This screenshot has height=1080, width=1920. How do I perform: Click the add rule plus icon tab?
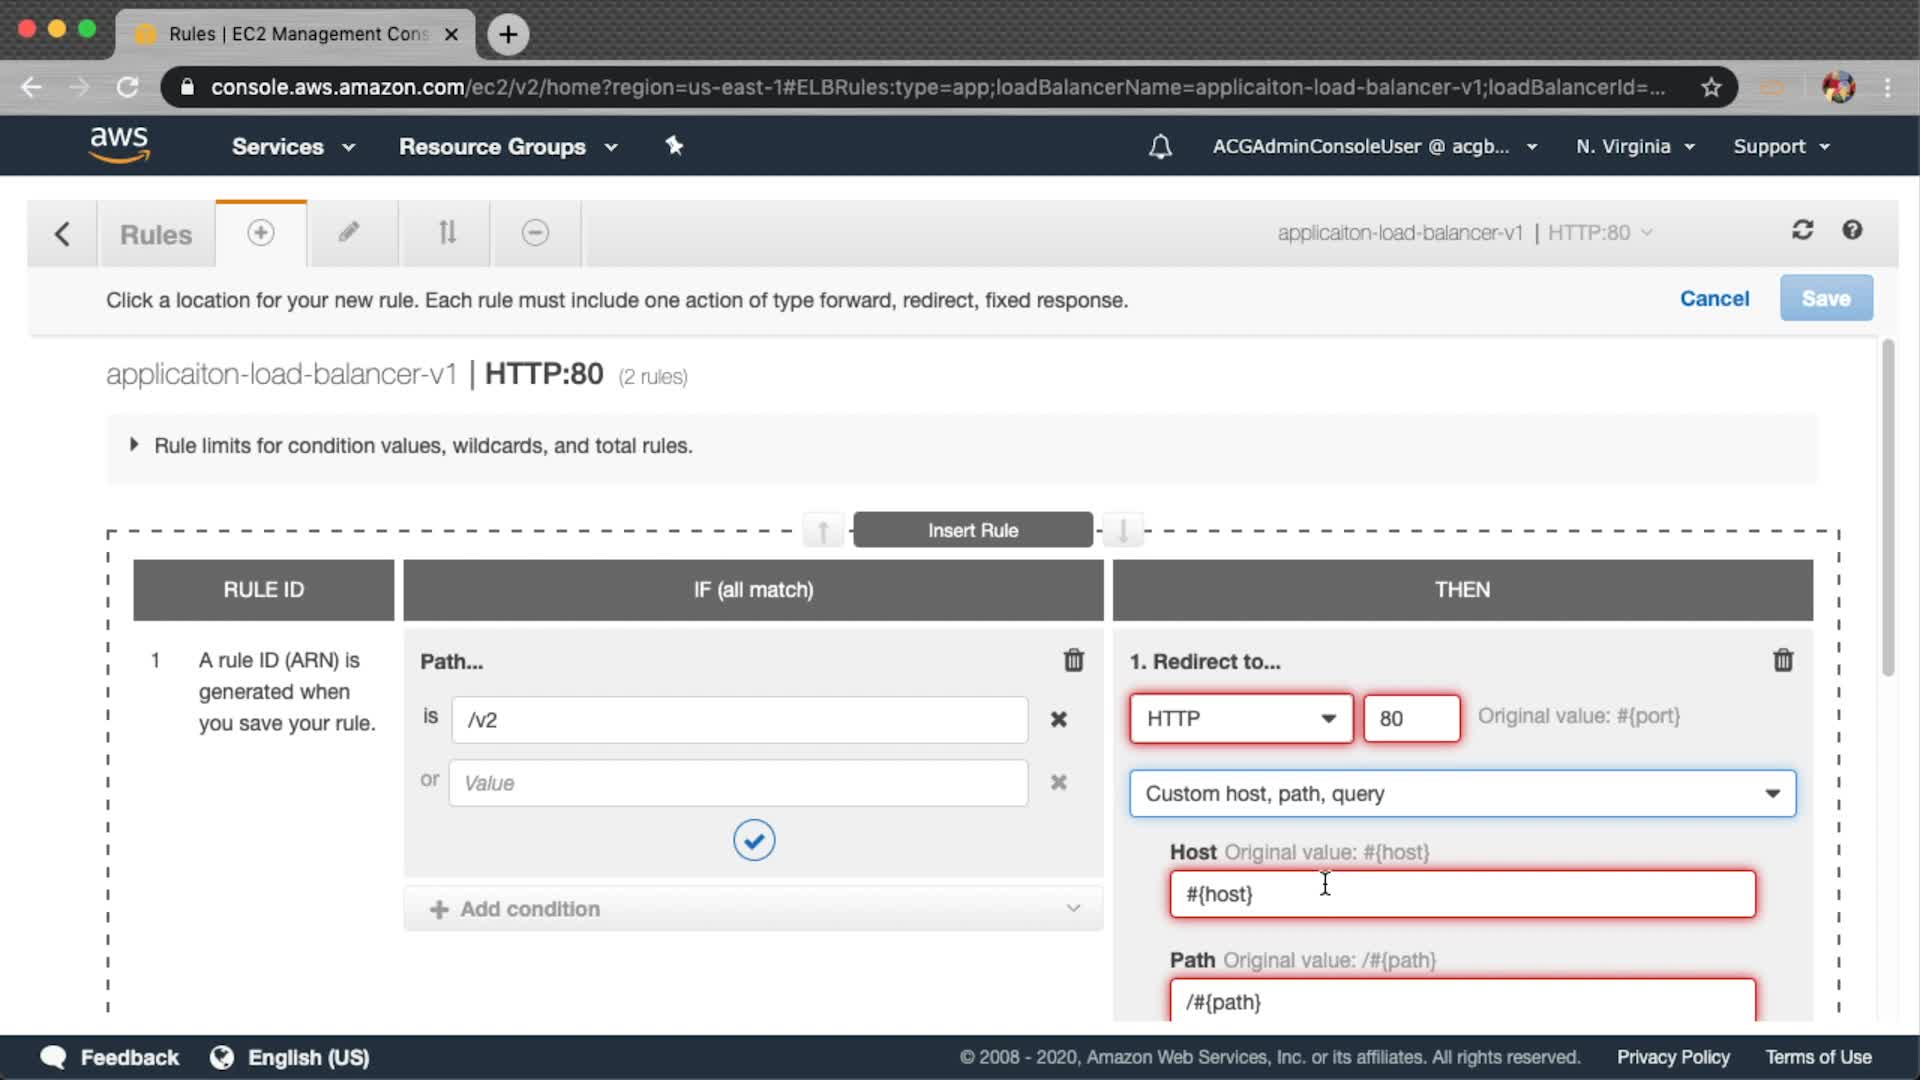pyautogui.click(x=260, y=233)
